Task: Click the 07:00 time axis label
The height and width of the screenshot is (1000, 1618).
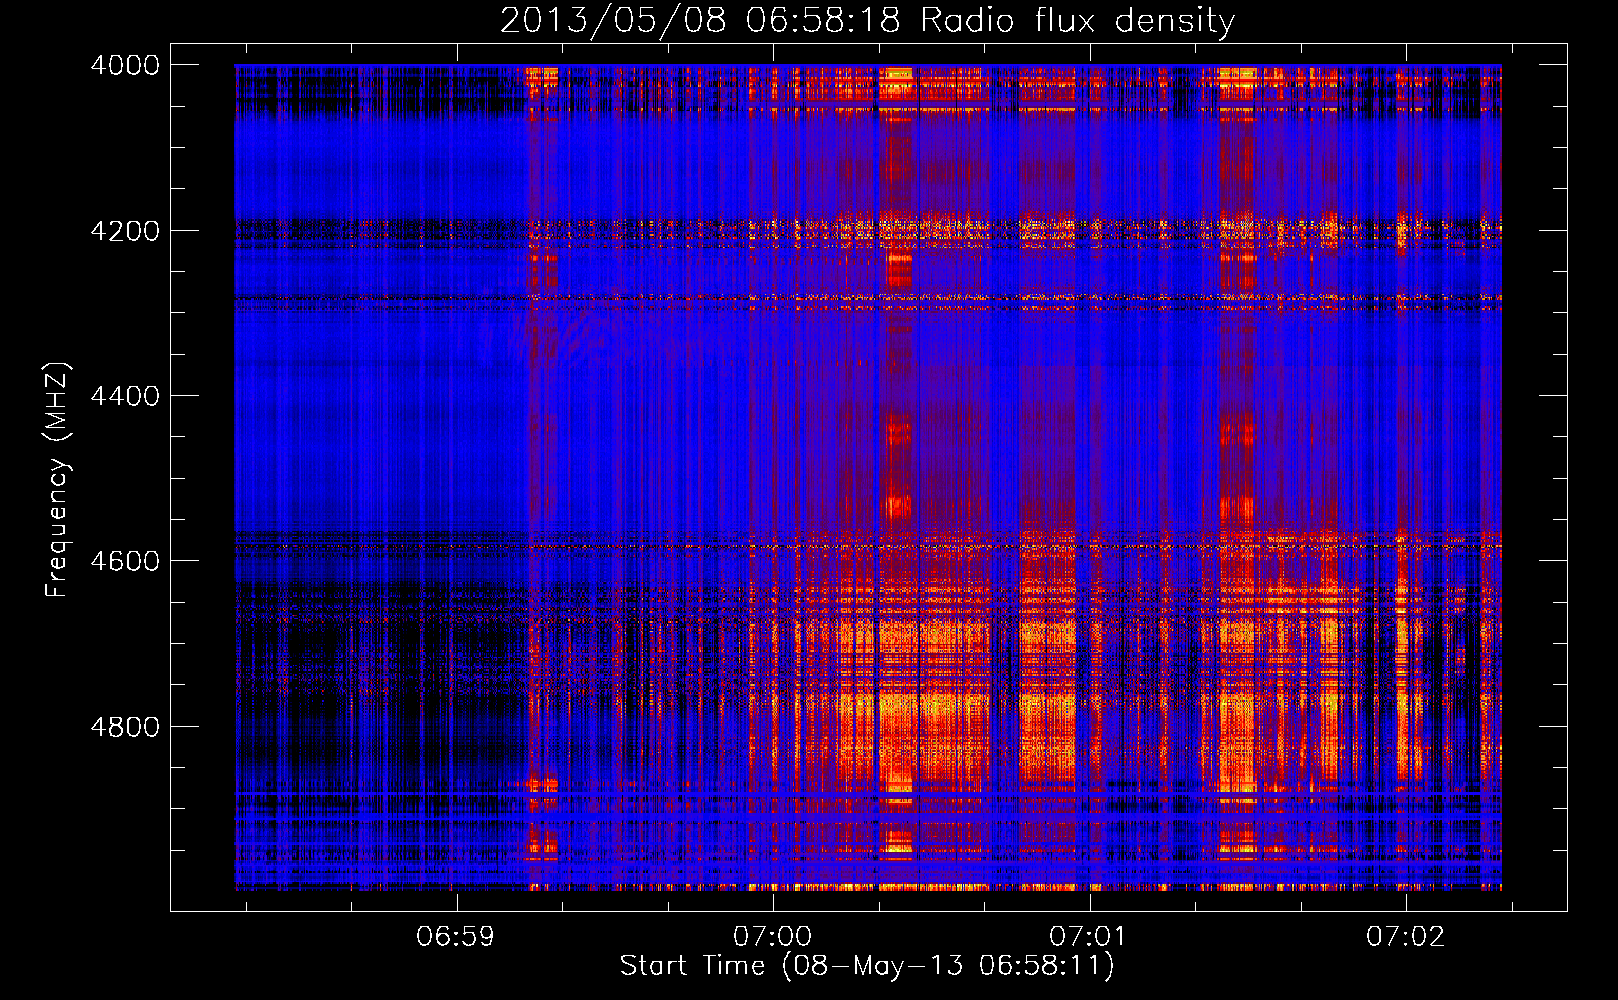Action: (x=773, y=937)
